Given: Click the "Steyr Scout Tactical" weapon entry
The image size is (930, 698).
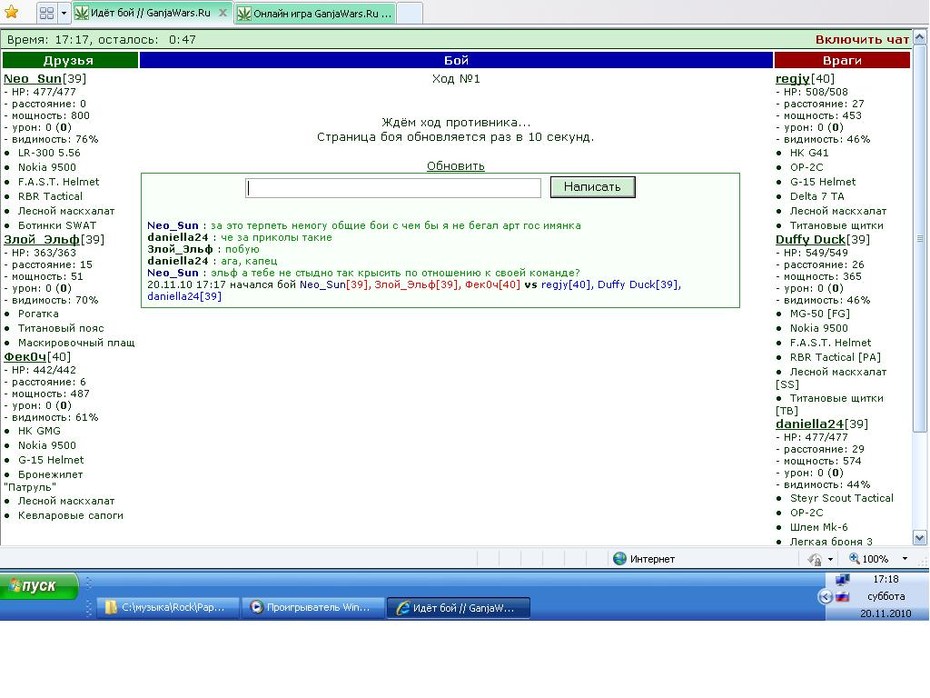Looking at the screenshot, I should [842, 498].
